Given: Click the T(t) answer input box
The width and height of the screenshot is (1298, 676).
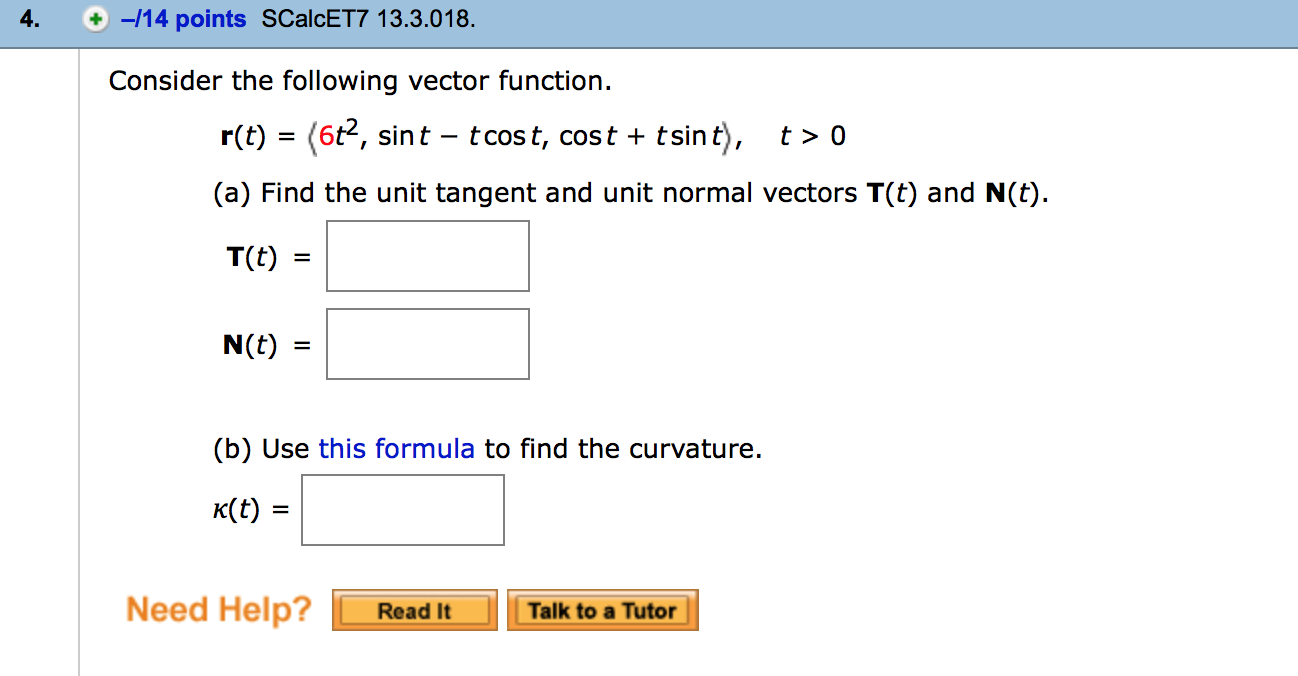Looking at the screenshot, I should 427,256.
